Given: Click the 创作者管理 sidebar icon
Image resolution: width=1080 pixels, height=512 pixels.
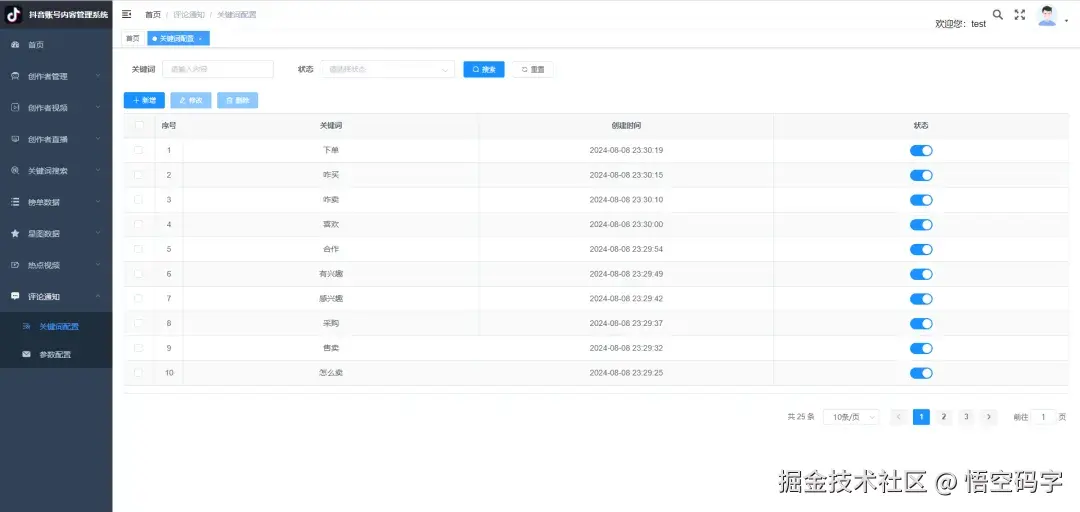Looking at the screenshot, I should [15, 76].
